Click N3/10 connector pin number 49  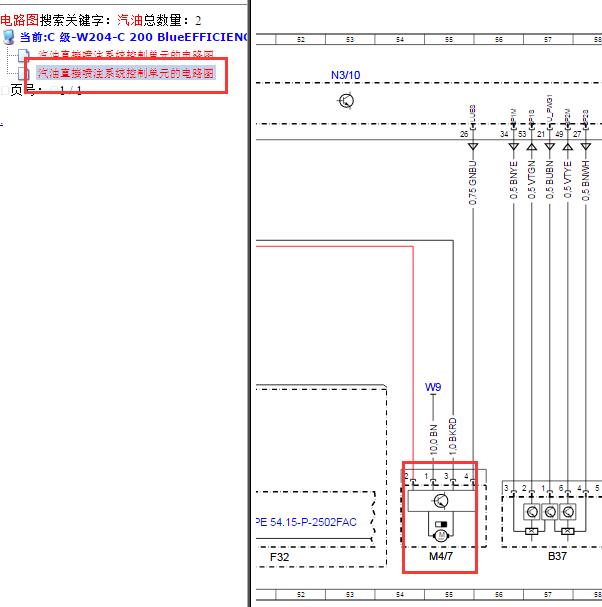559,134
